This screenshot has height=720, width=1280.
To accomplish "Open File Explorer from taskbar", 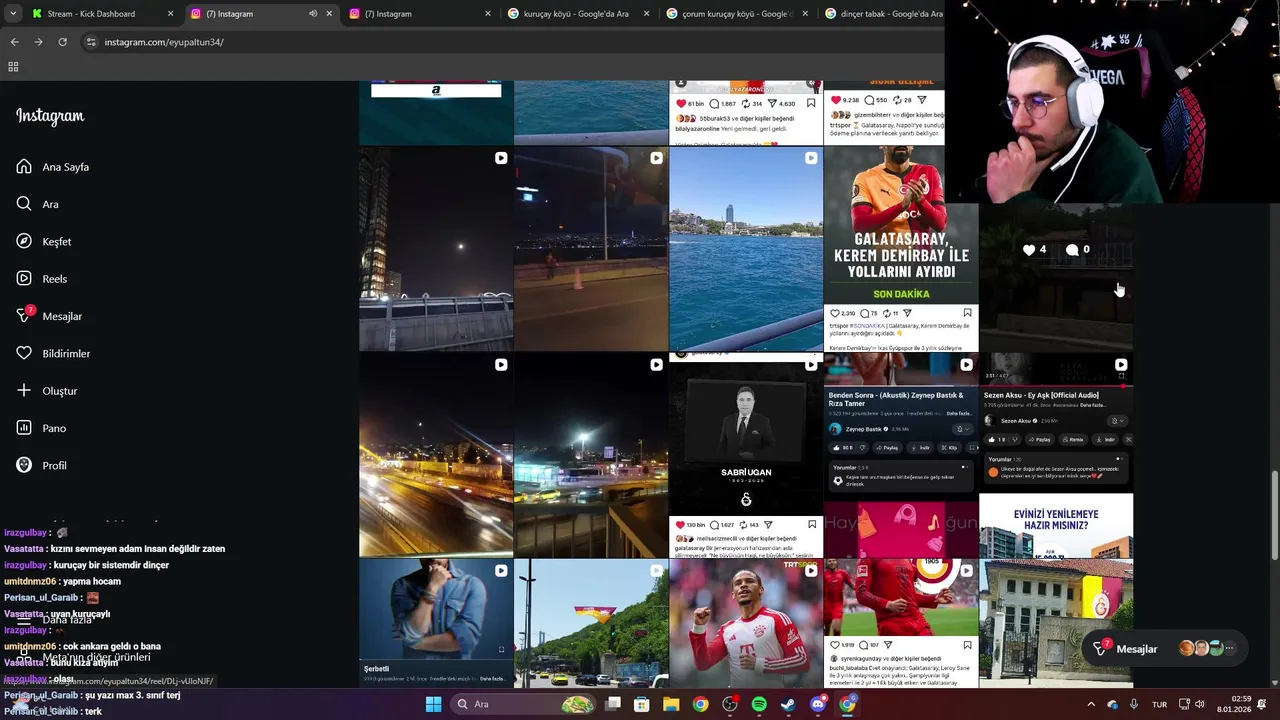I will pos(671,704).
